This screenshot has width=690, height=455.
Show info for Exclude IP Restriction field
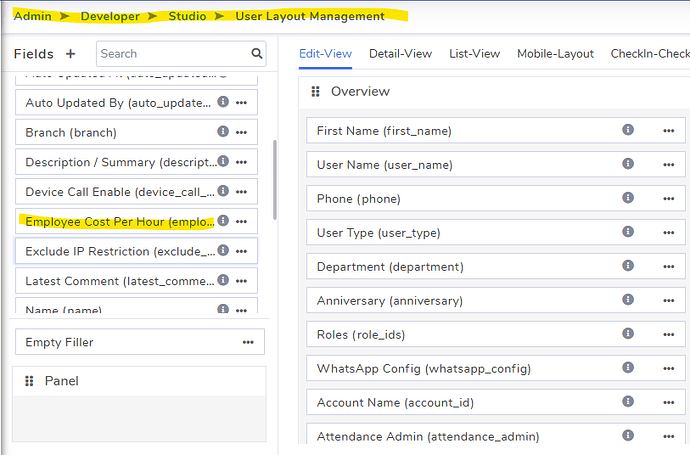223,250
